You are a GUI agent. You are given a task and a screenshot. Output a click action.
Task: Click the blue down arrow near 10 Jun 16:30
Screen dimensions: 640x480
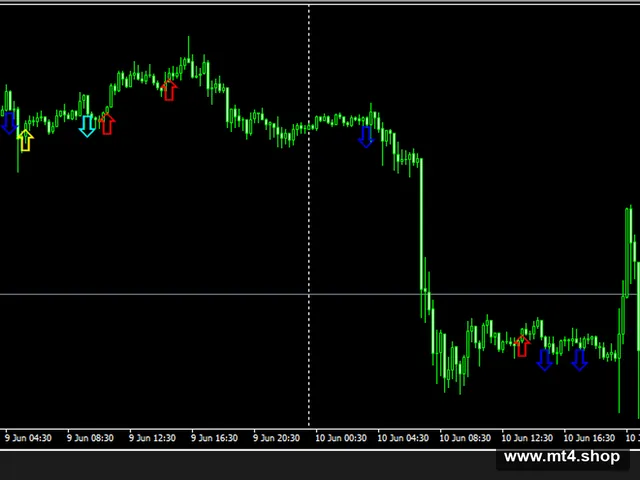[579, 360]
